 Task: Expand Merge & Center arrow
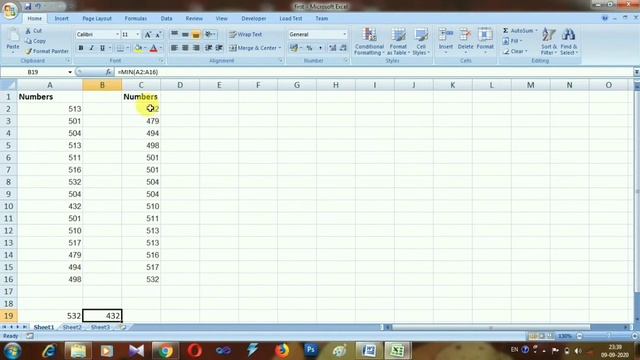coord(280,48)
